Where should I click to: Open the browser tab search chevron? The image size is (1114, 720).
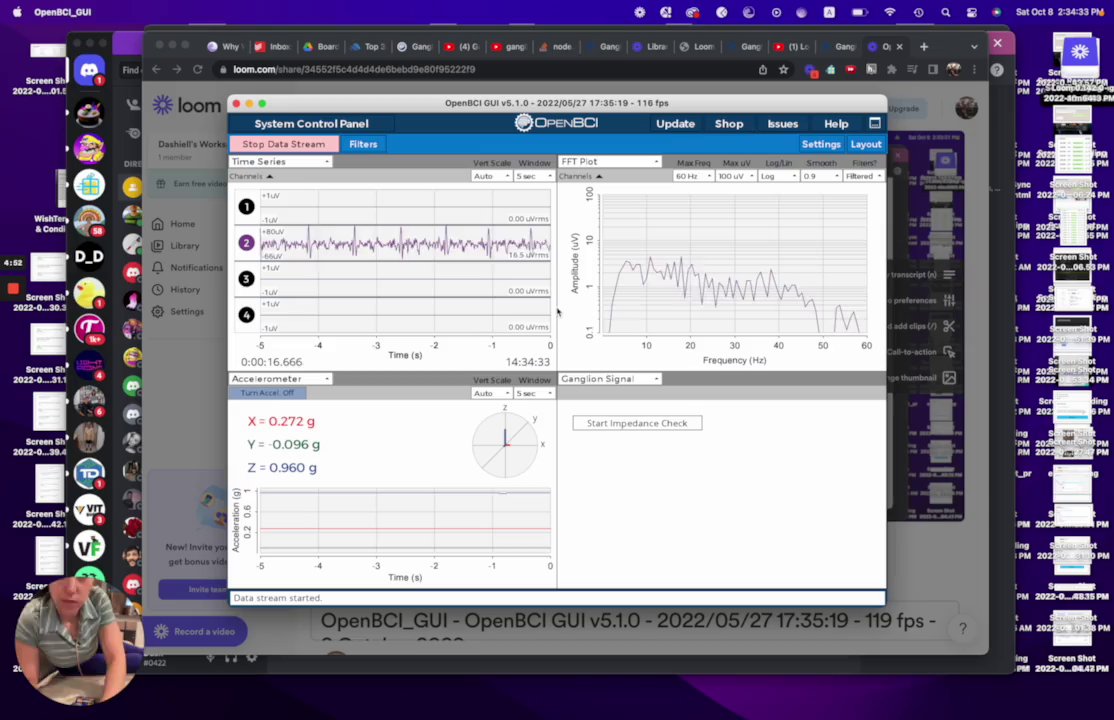974,46
